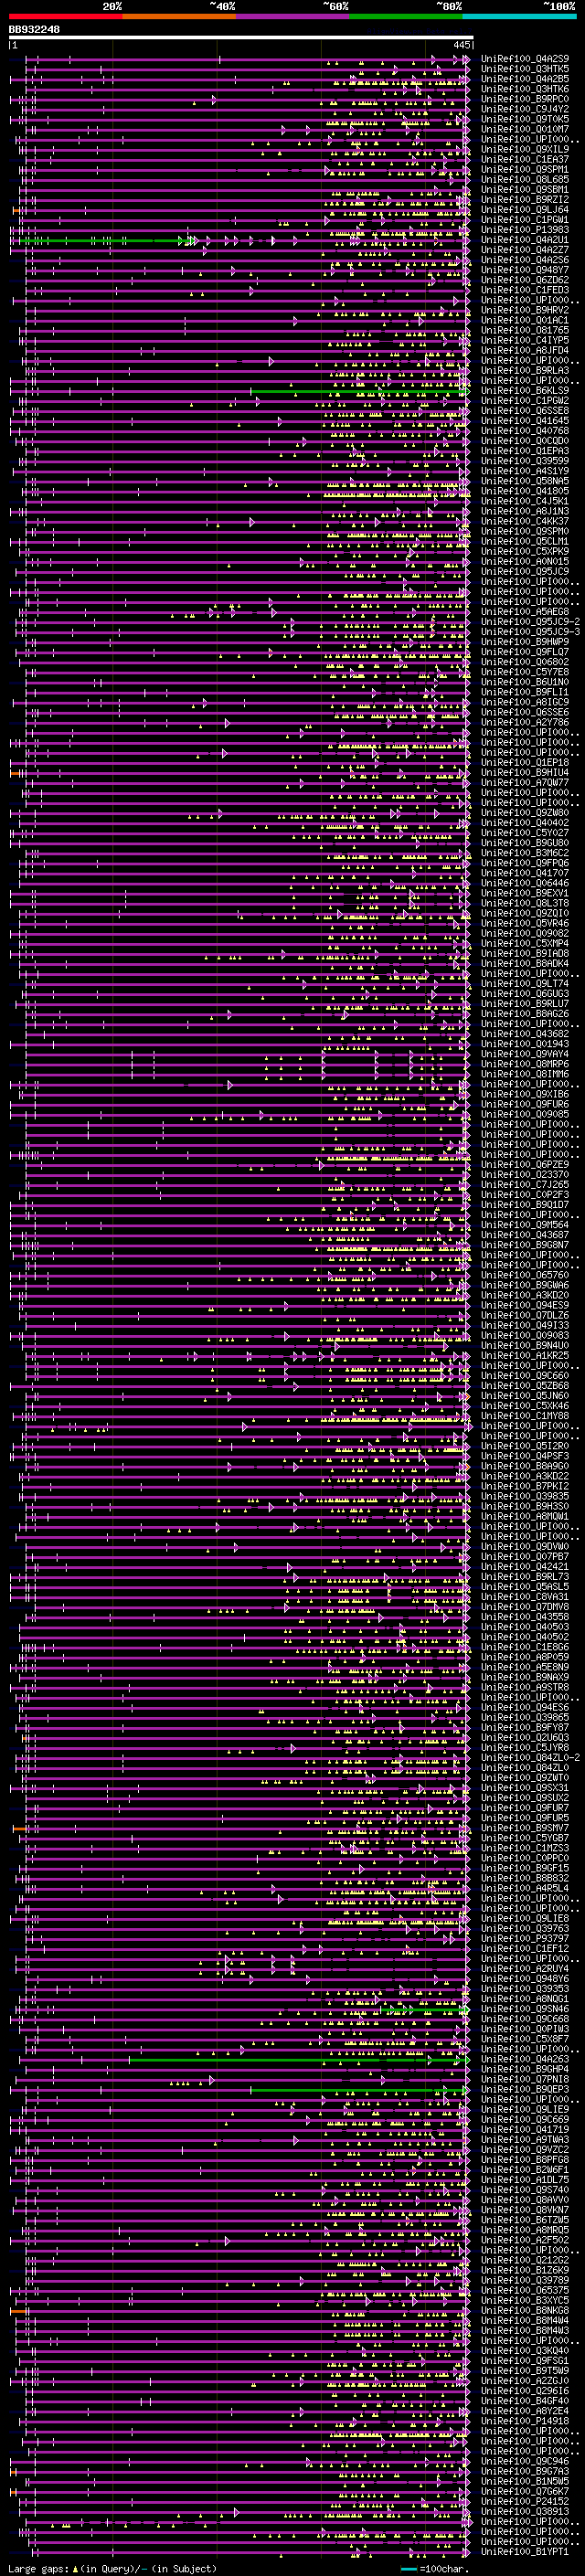Image resolution: width=585 pixels, height=2576 pixels.
Task: Select label UniRef100_Q9T0K5
Action: (x=525, y=119)
